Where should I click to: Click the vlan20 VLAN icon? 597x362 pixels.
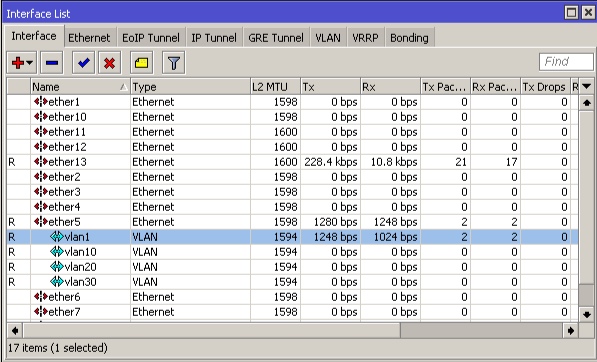tap(57, 267)
